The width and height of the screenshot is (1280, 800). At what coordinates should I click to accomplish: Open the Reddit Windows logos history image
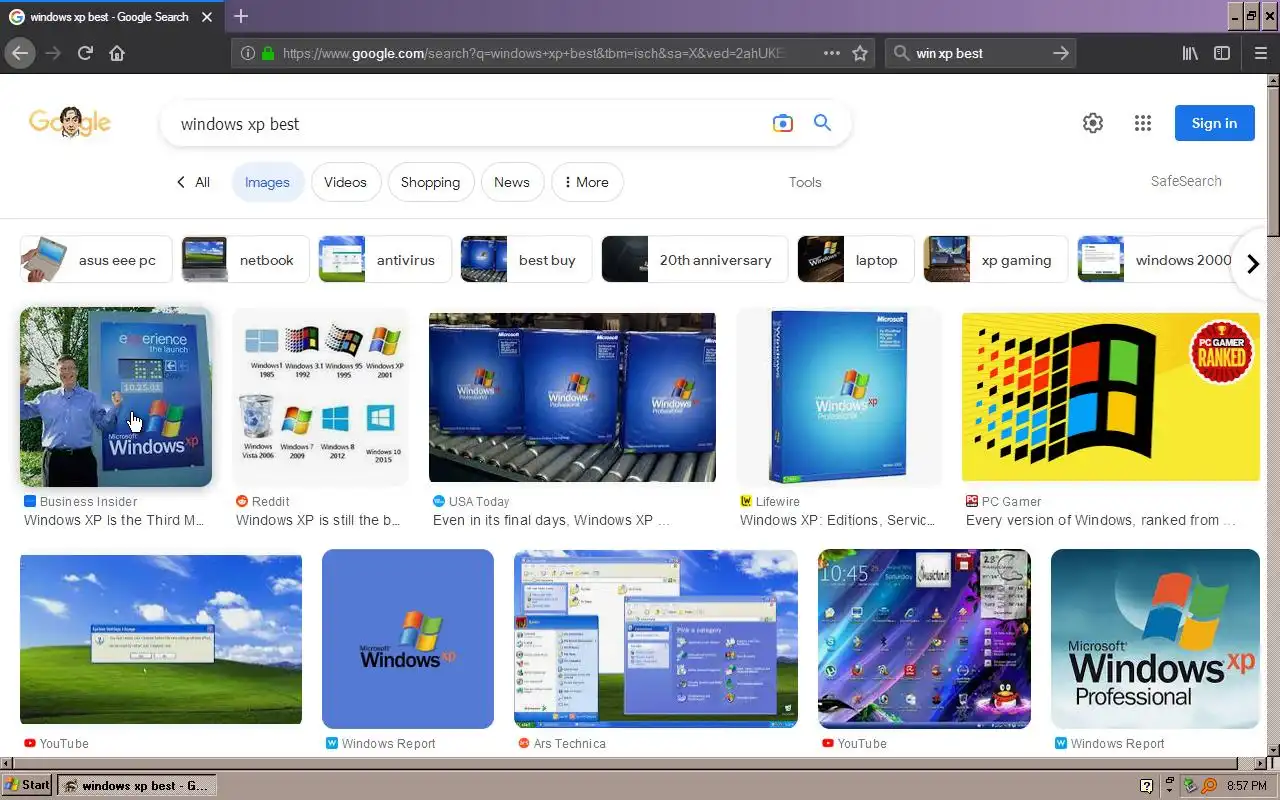(x=321, y=397)
